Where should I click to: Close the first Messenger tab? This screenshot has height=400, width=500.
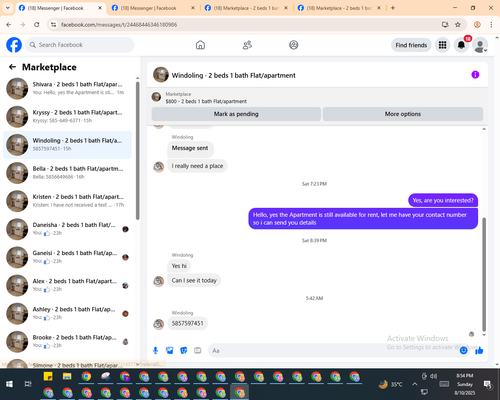click(100, 8)
